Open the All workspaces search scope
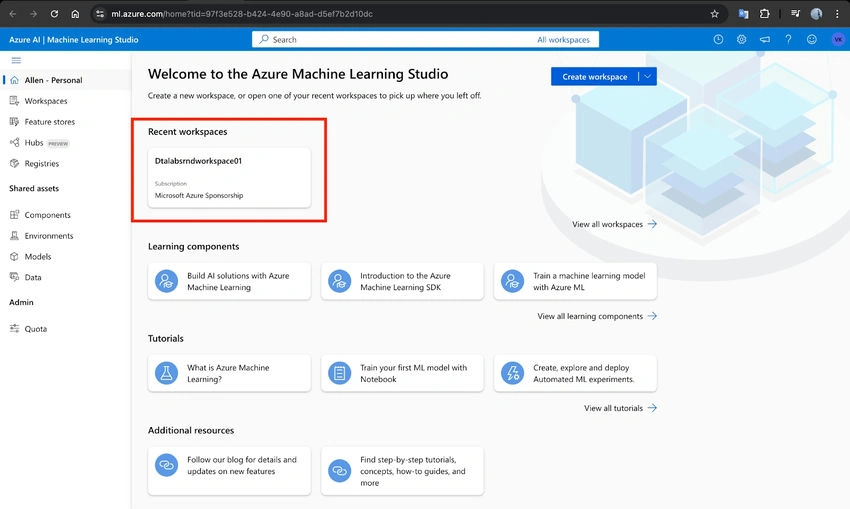 563,40
